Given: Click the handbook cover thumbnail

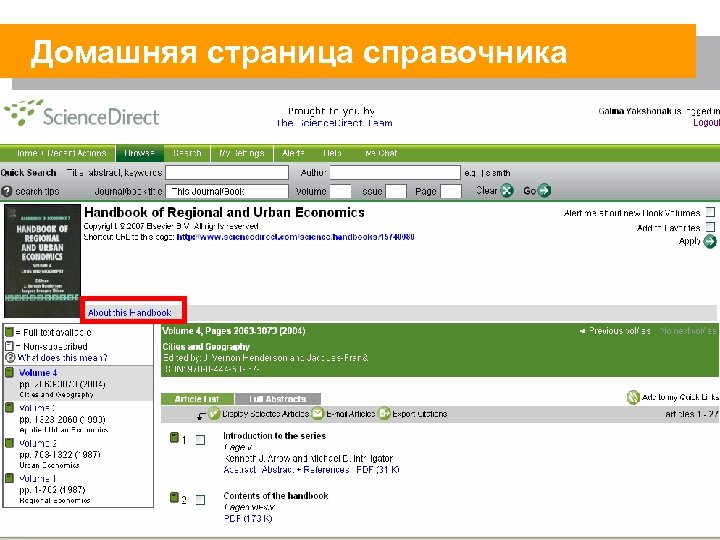Looking at the screenshot, I should click(42, 261).
